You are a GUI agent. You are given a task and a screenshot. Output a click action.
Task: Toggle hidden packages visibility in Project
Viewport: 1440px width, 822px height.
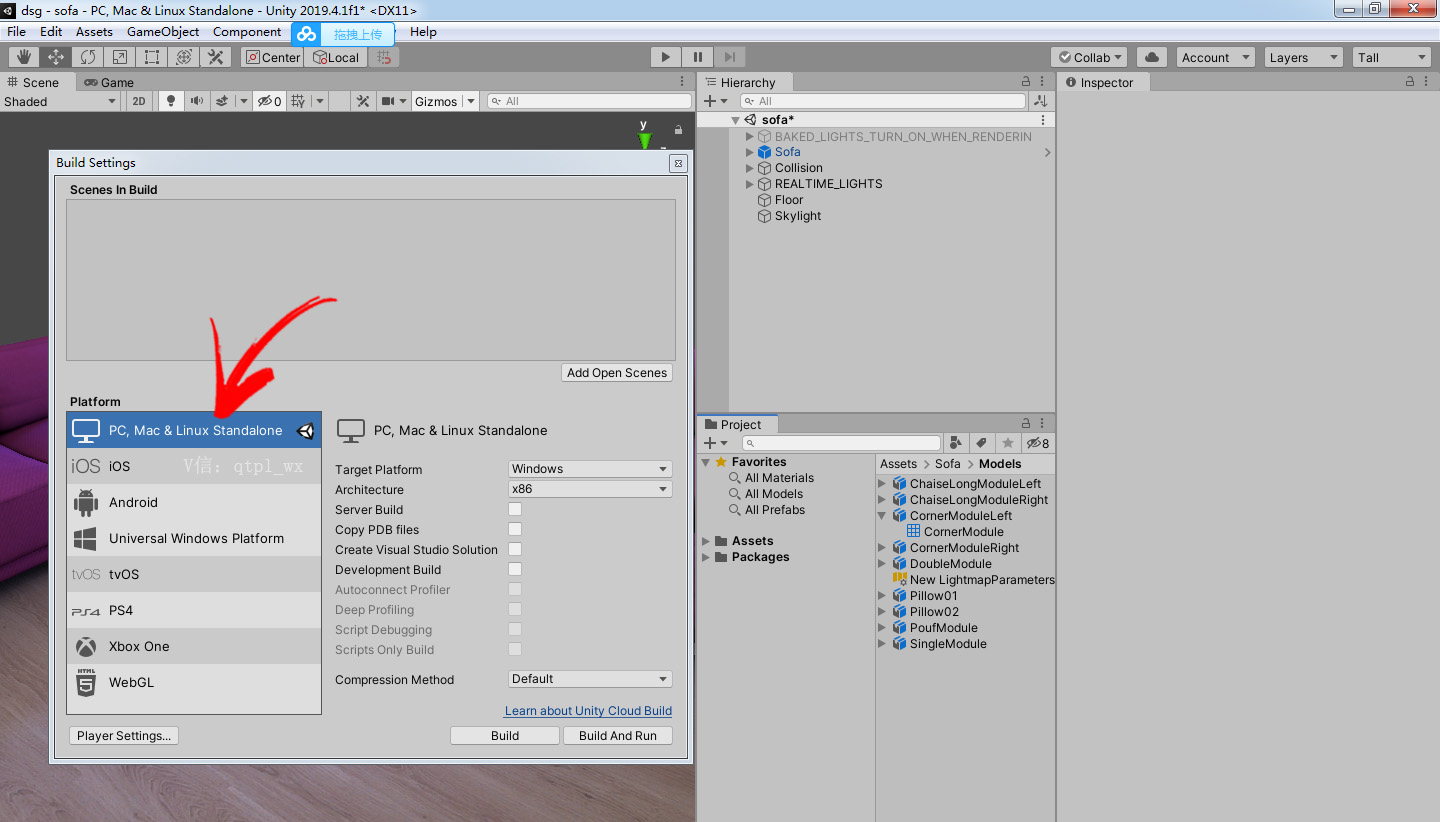1038,443
